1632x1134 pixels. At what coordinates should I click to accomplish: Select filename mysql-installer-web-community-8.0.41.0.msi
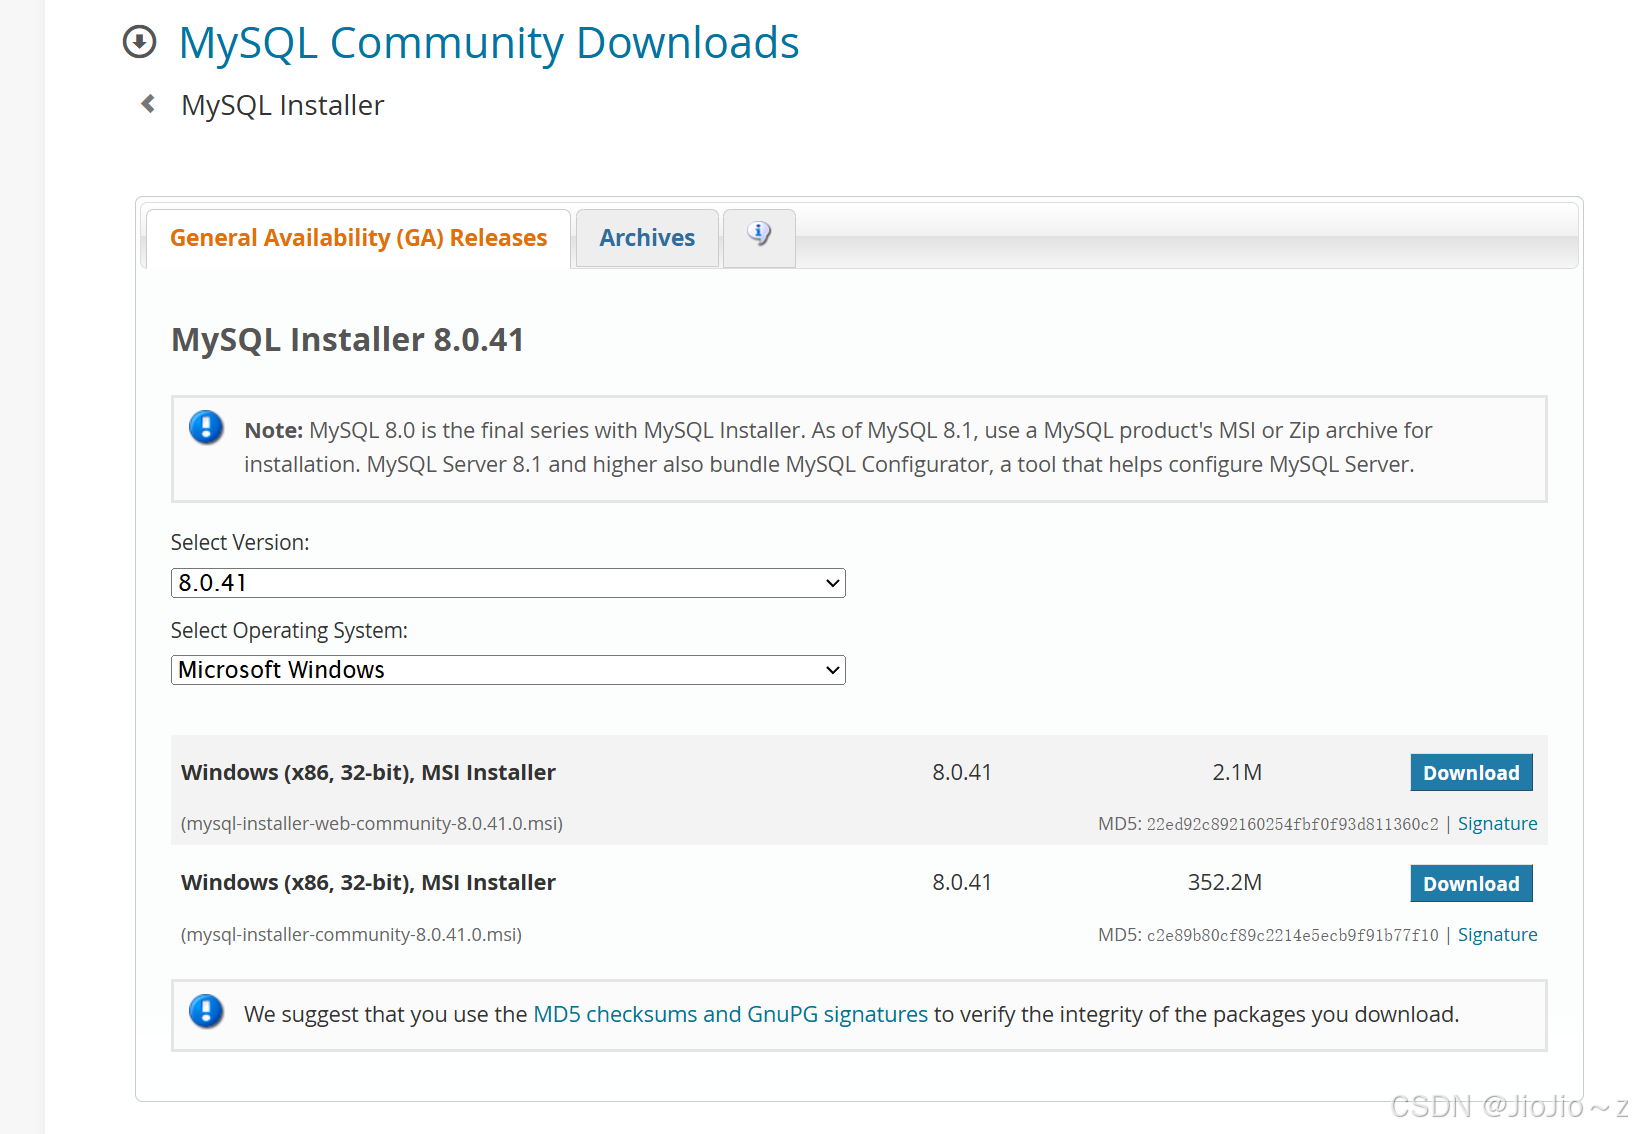(x=371, y=824)
